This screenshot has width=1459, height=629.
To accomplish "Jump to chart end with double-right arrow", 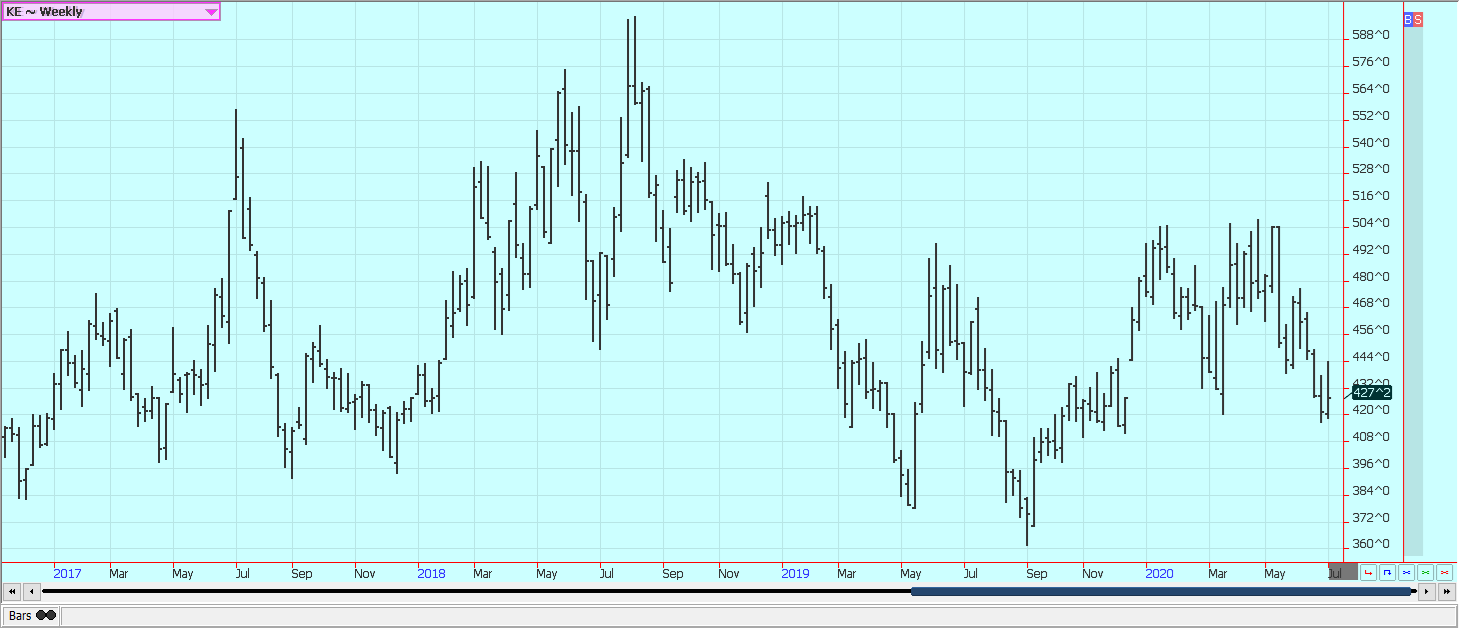I will pos(1447,592).
